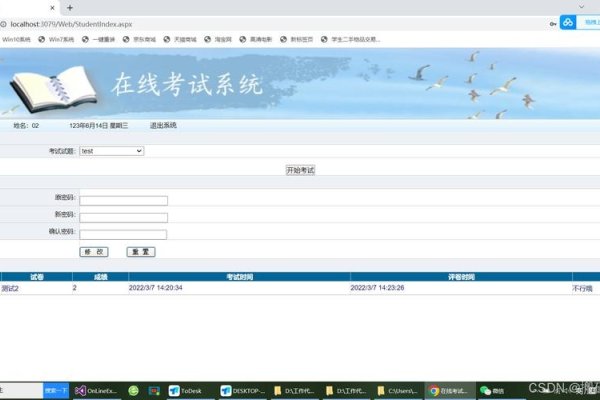
Task: Open the Win7系统 bookmark
Action: 56,39
